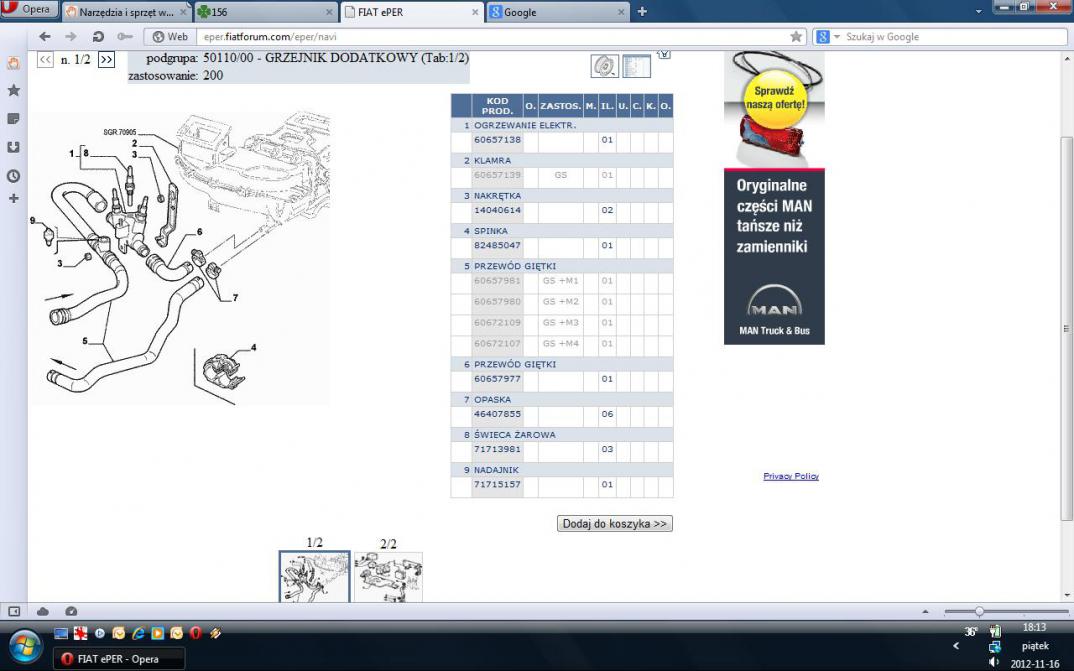Image resolution: width=1074 pixels, height=671 pixels.
Task: Show hidden system tray icons arrow
Action: 956,646
